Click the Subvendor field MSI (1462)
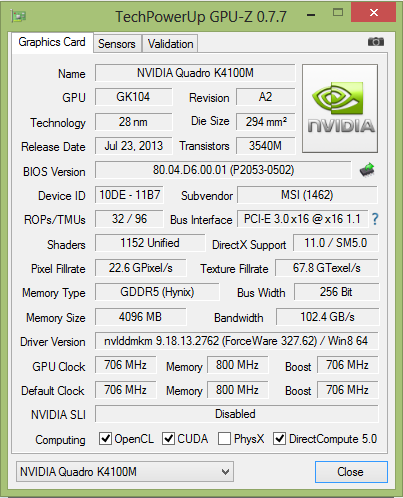Screen dimensions: 403x498 307,195
